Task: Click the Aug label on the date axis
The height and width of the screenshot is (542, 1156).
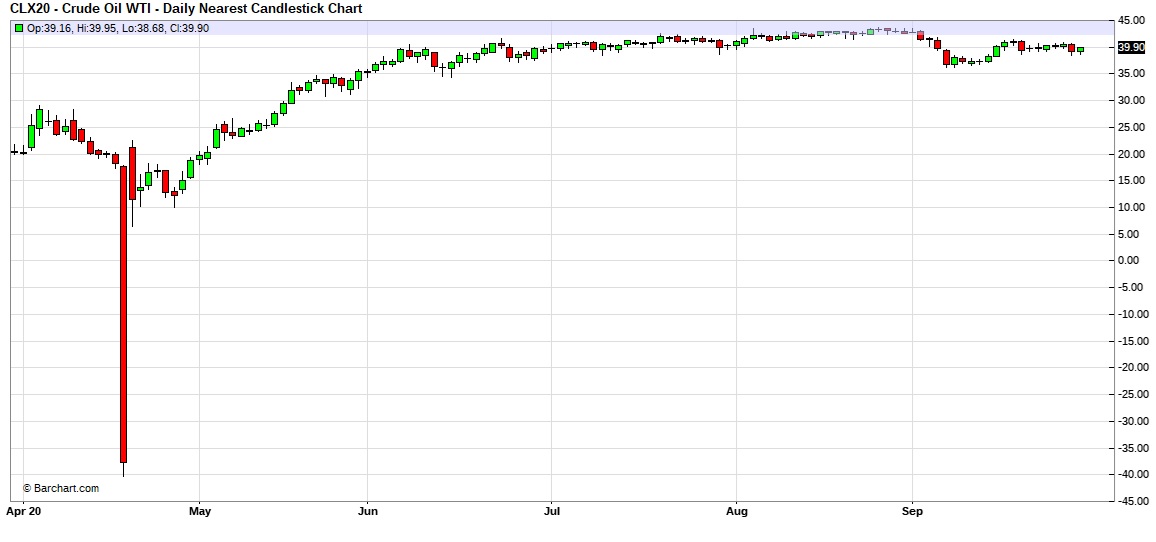Action: tap(737, 510)
